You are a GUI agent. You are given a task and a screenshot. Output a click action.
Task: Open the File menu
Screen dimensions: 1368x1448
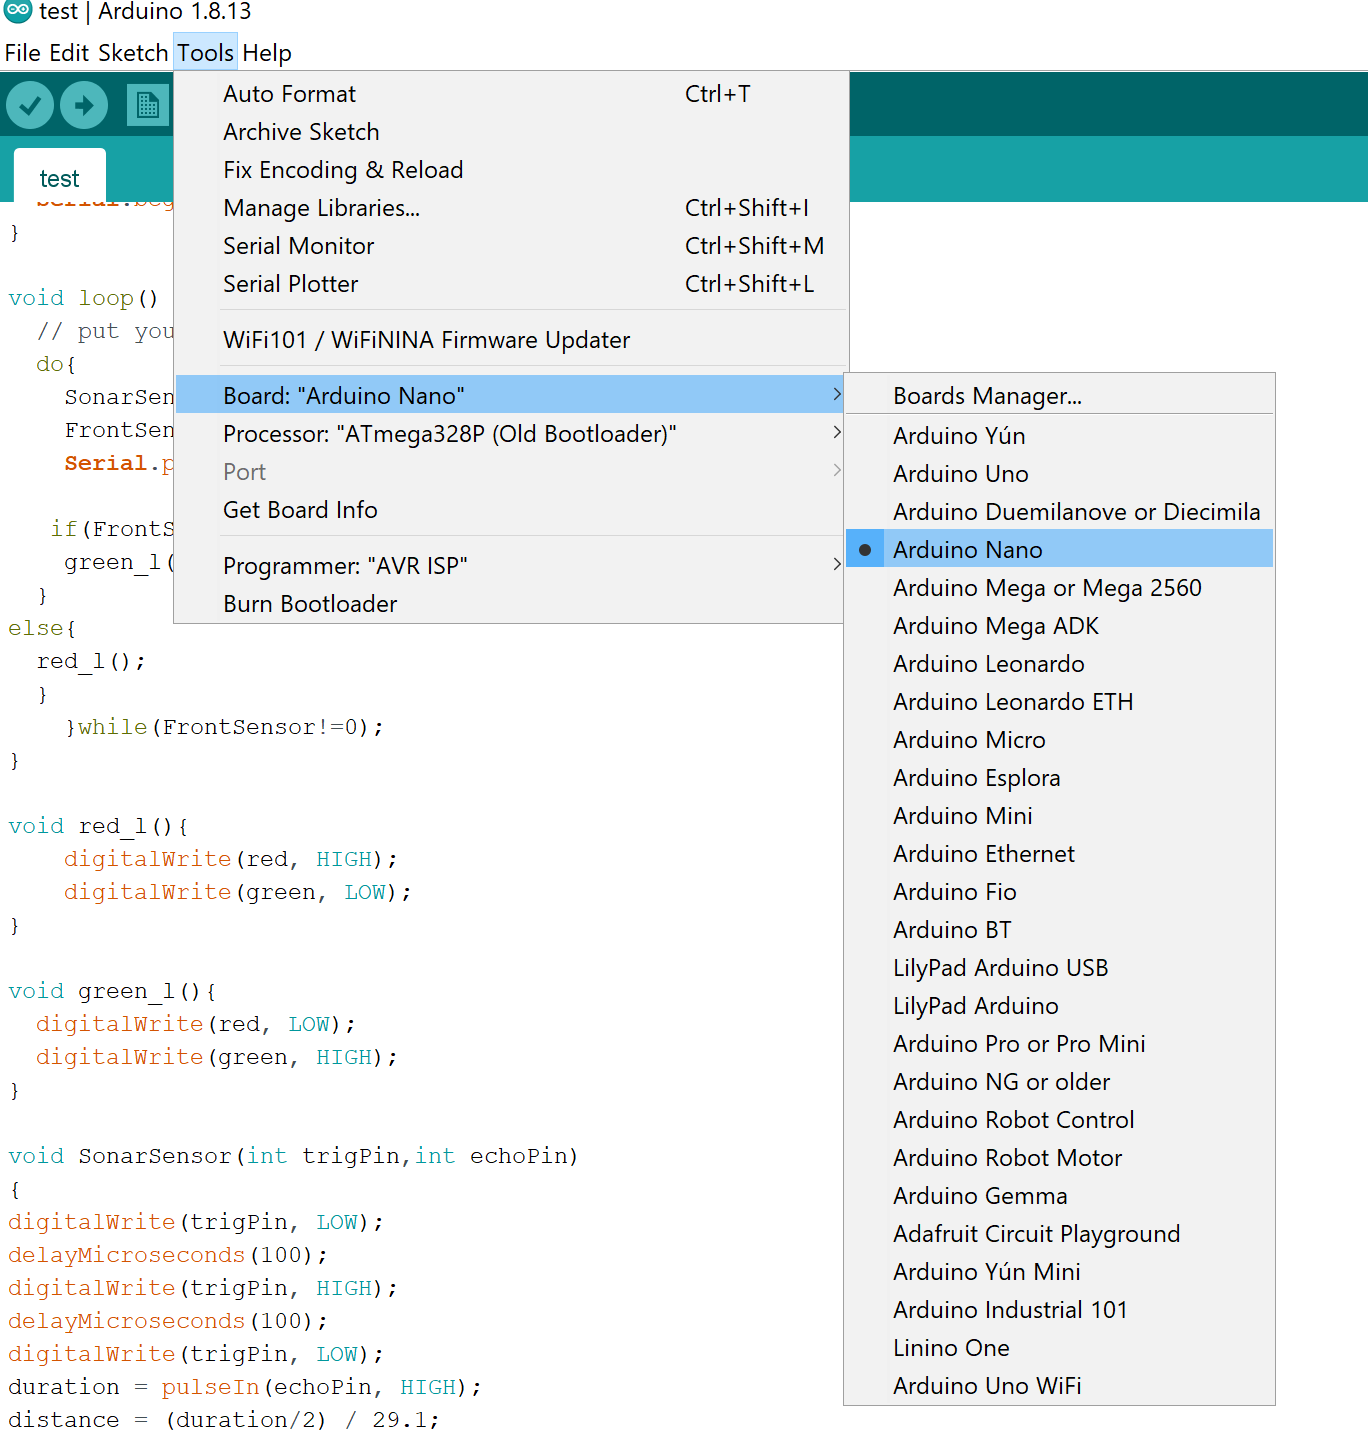click(23, 53)
